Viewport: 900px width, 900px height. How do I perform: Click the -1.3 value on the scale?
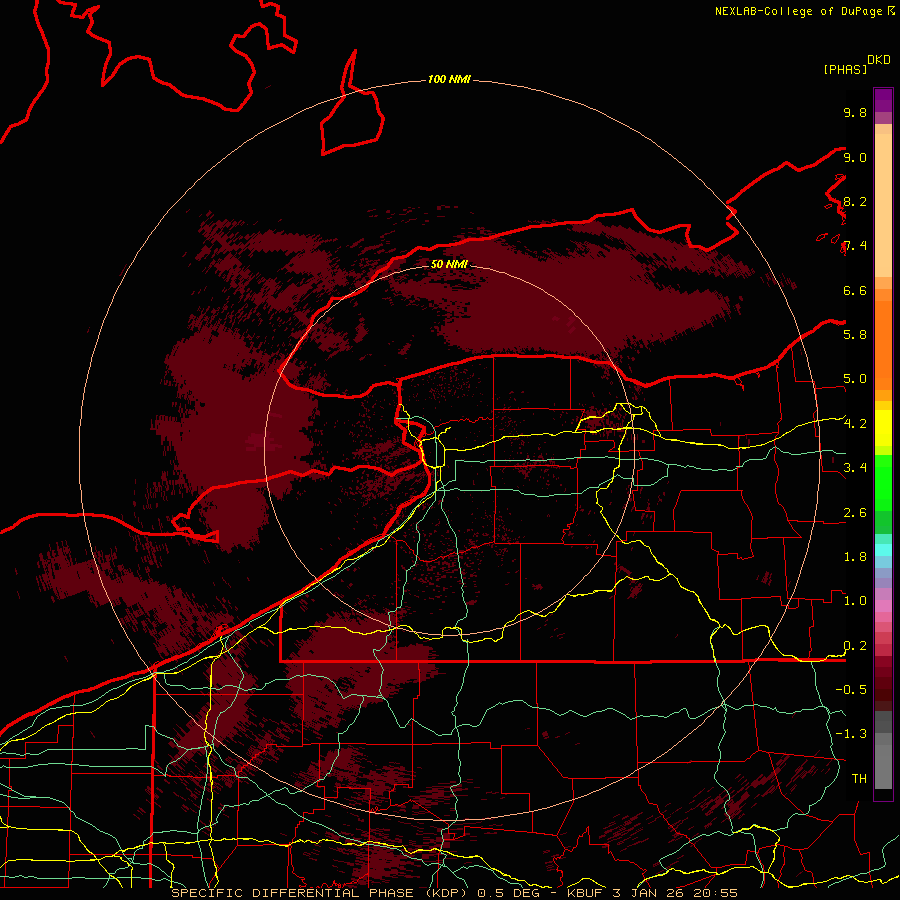(851, 734)
